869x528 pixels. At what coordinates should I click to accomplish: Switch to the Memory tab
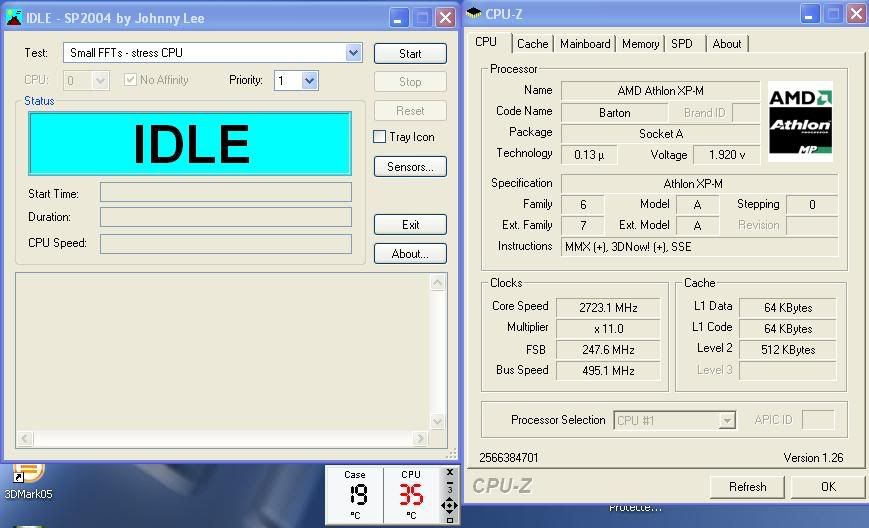[640, 44]
